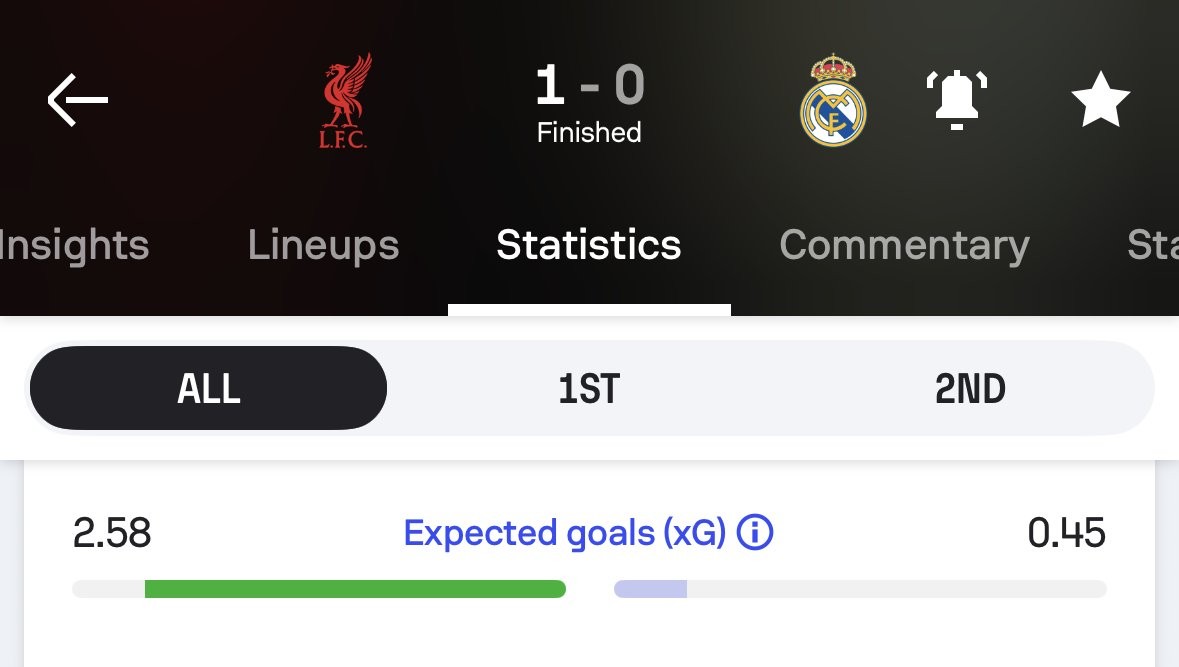Open the Liverpool FC team crest

[x=344, y=101]
